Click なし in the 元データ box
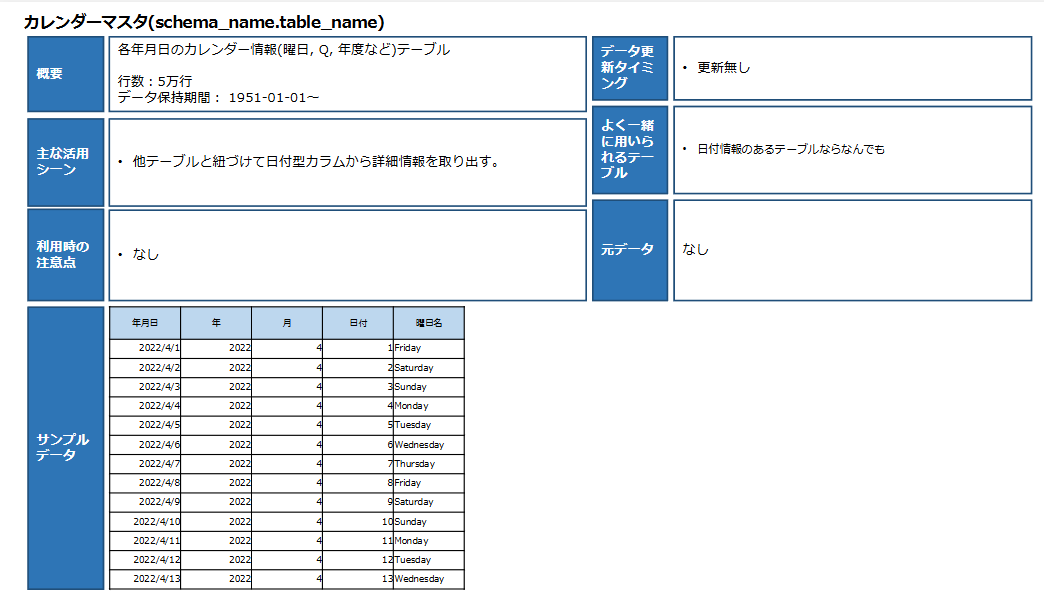 tap(695, 250)
